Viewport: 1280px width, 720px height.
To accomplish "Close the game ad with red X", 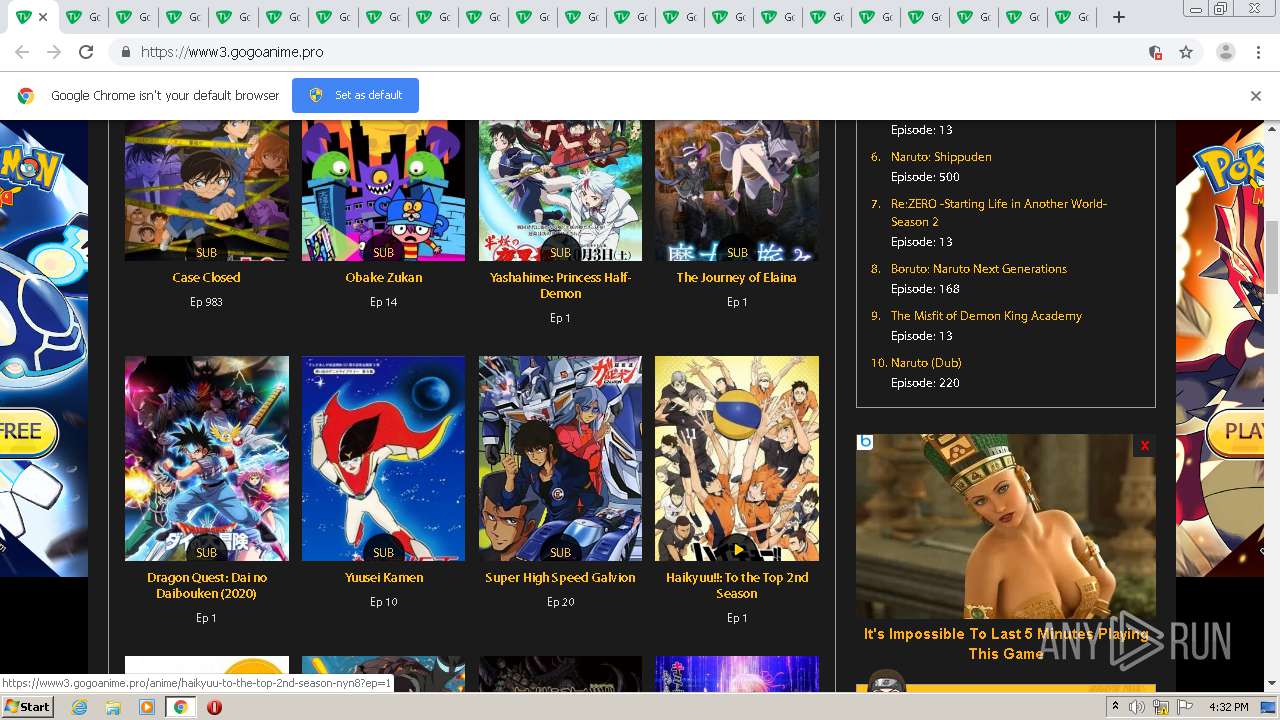I will coord(1144,445).
